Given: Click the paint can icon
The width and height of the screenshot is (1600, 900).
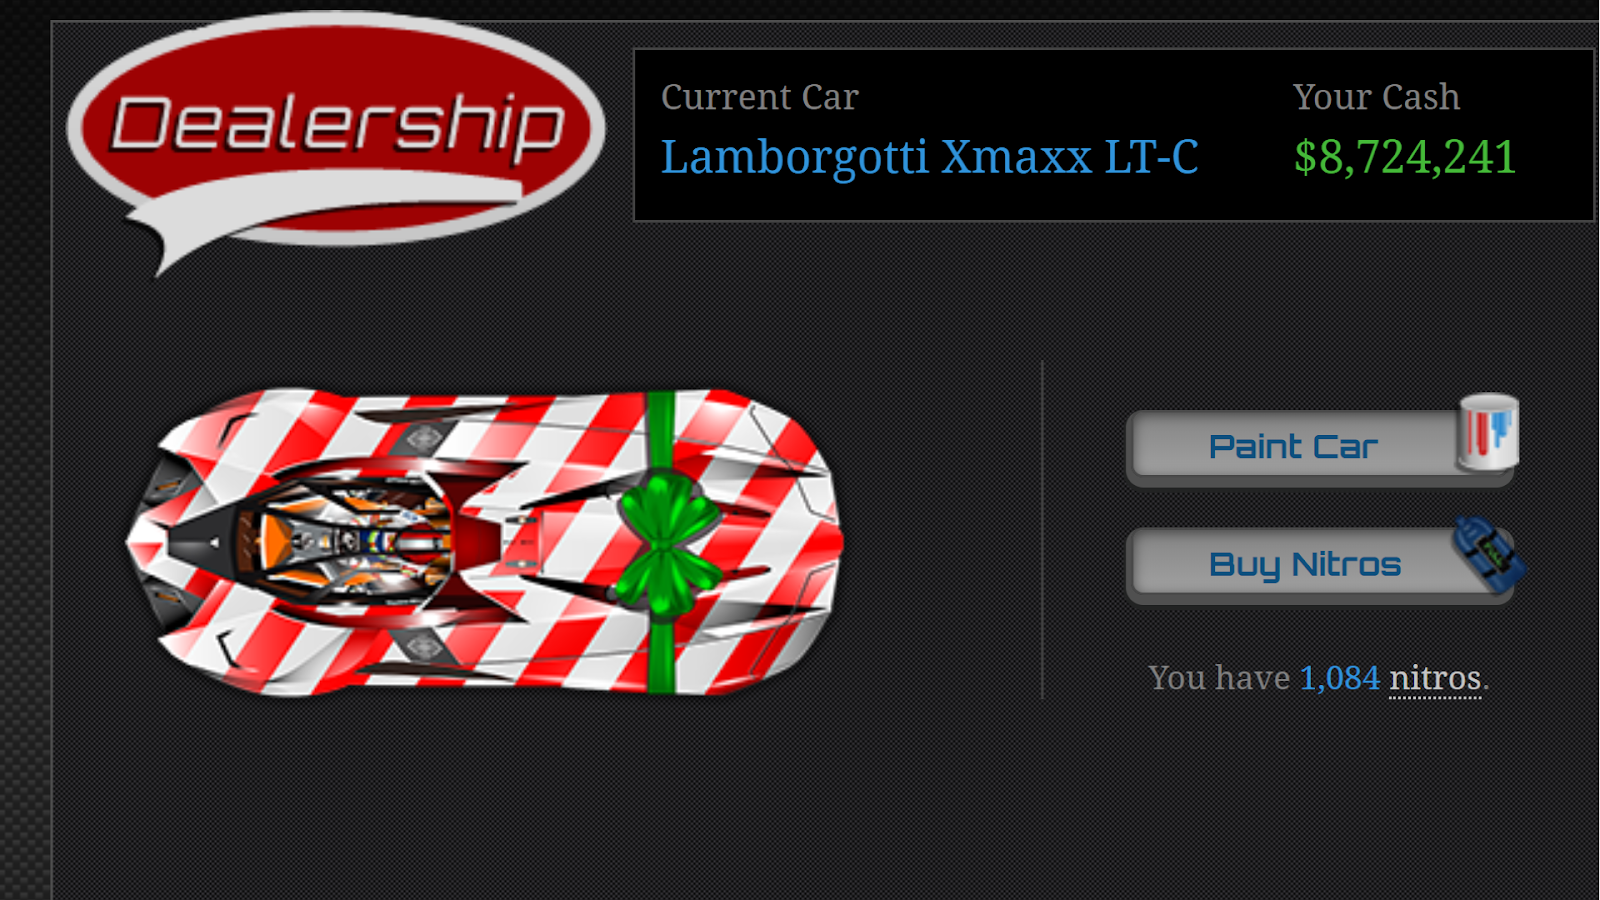Looking at the screenshot, I should (x=1488, y=431).
